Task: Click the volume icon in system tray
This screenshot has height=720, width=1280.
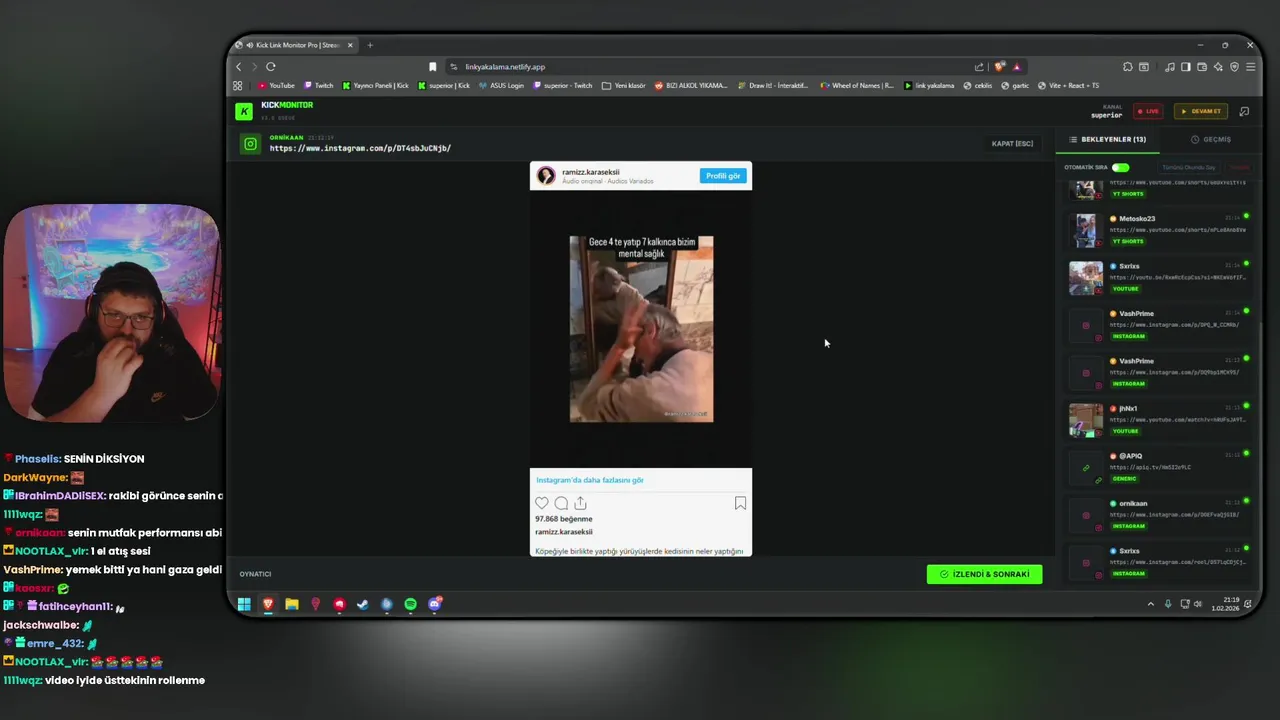Action: (x=1198, y=604)
